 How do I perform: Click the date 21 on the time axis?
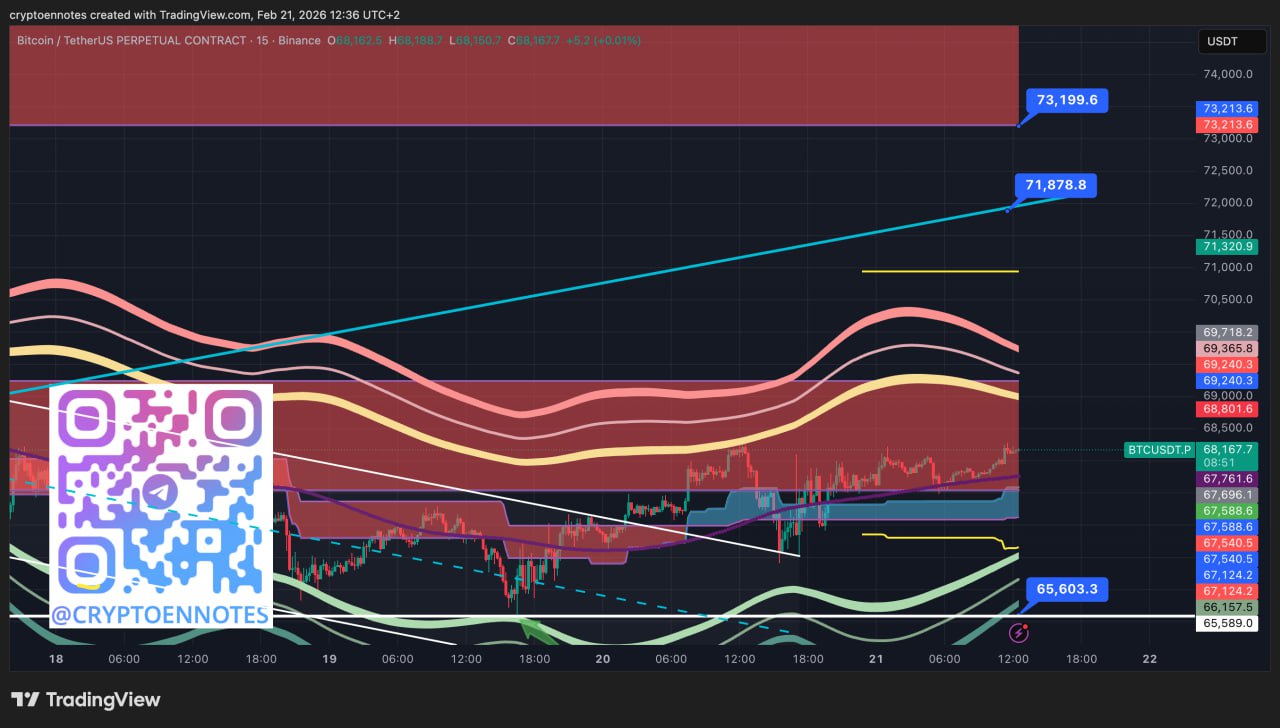[876, 659]
